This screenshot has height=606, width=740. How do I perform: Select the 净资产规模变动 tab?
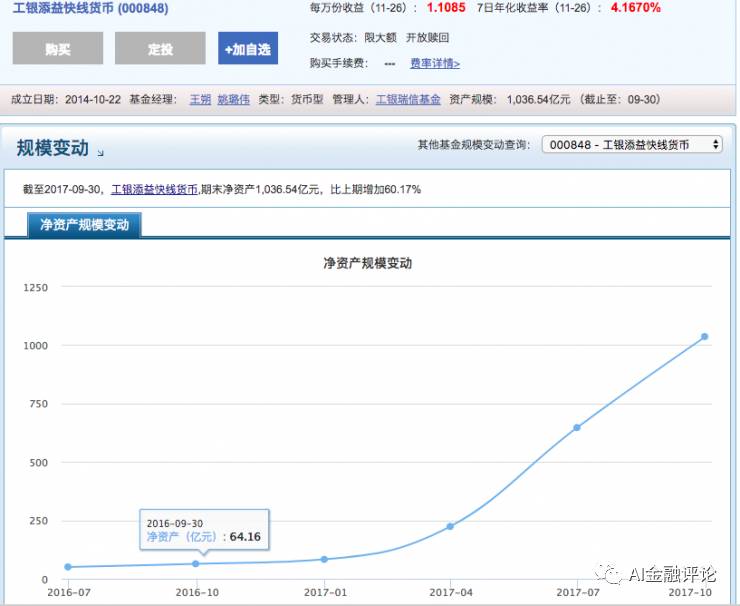tap(84, 225)
